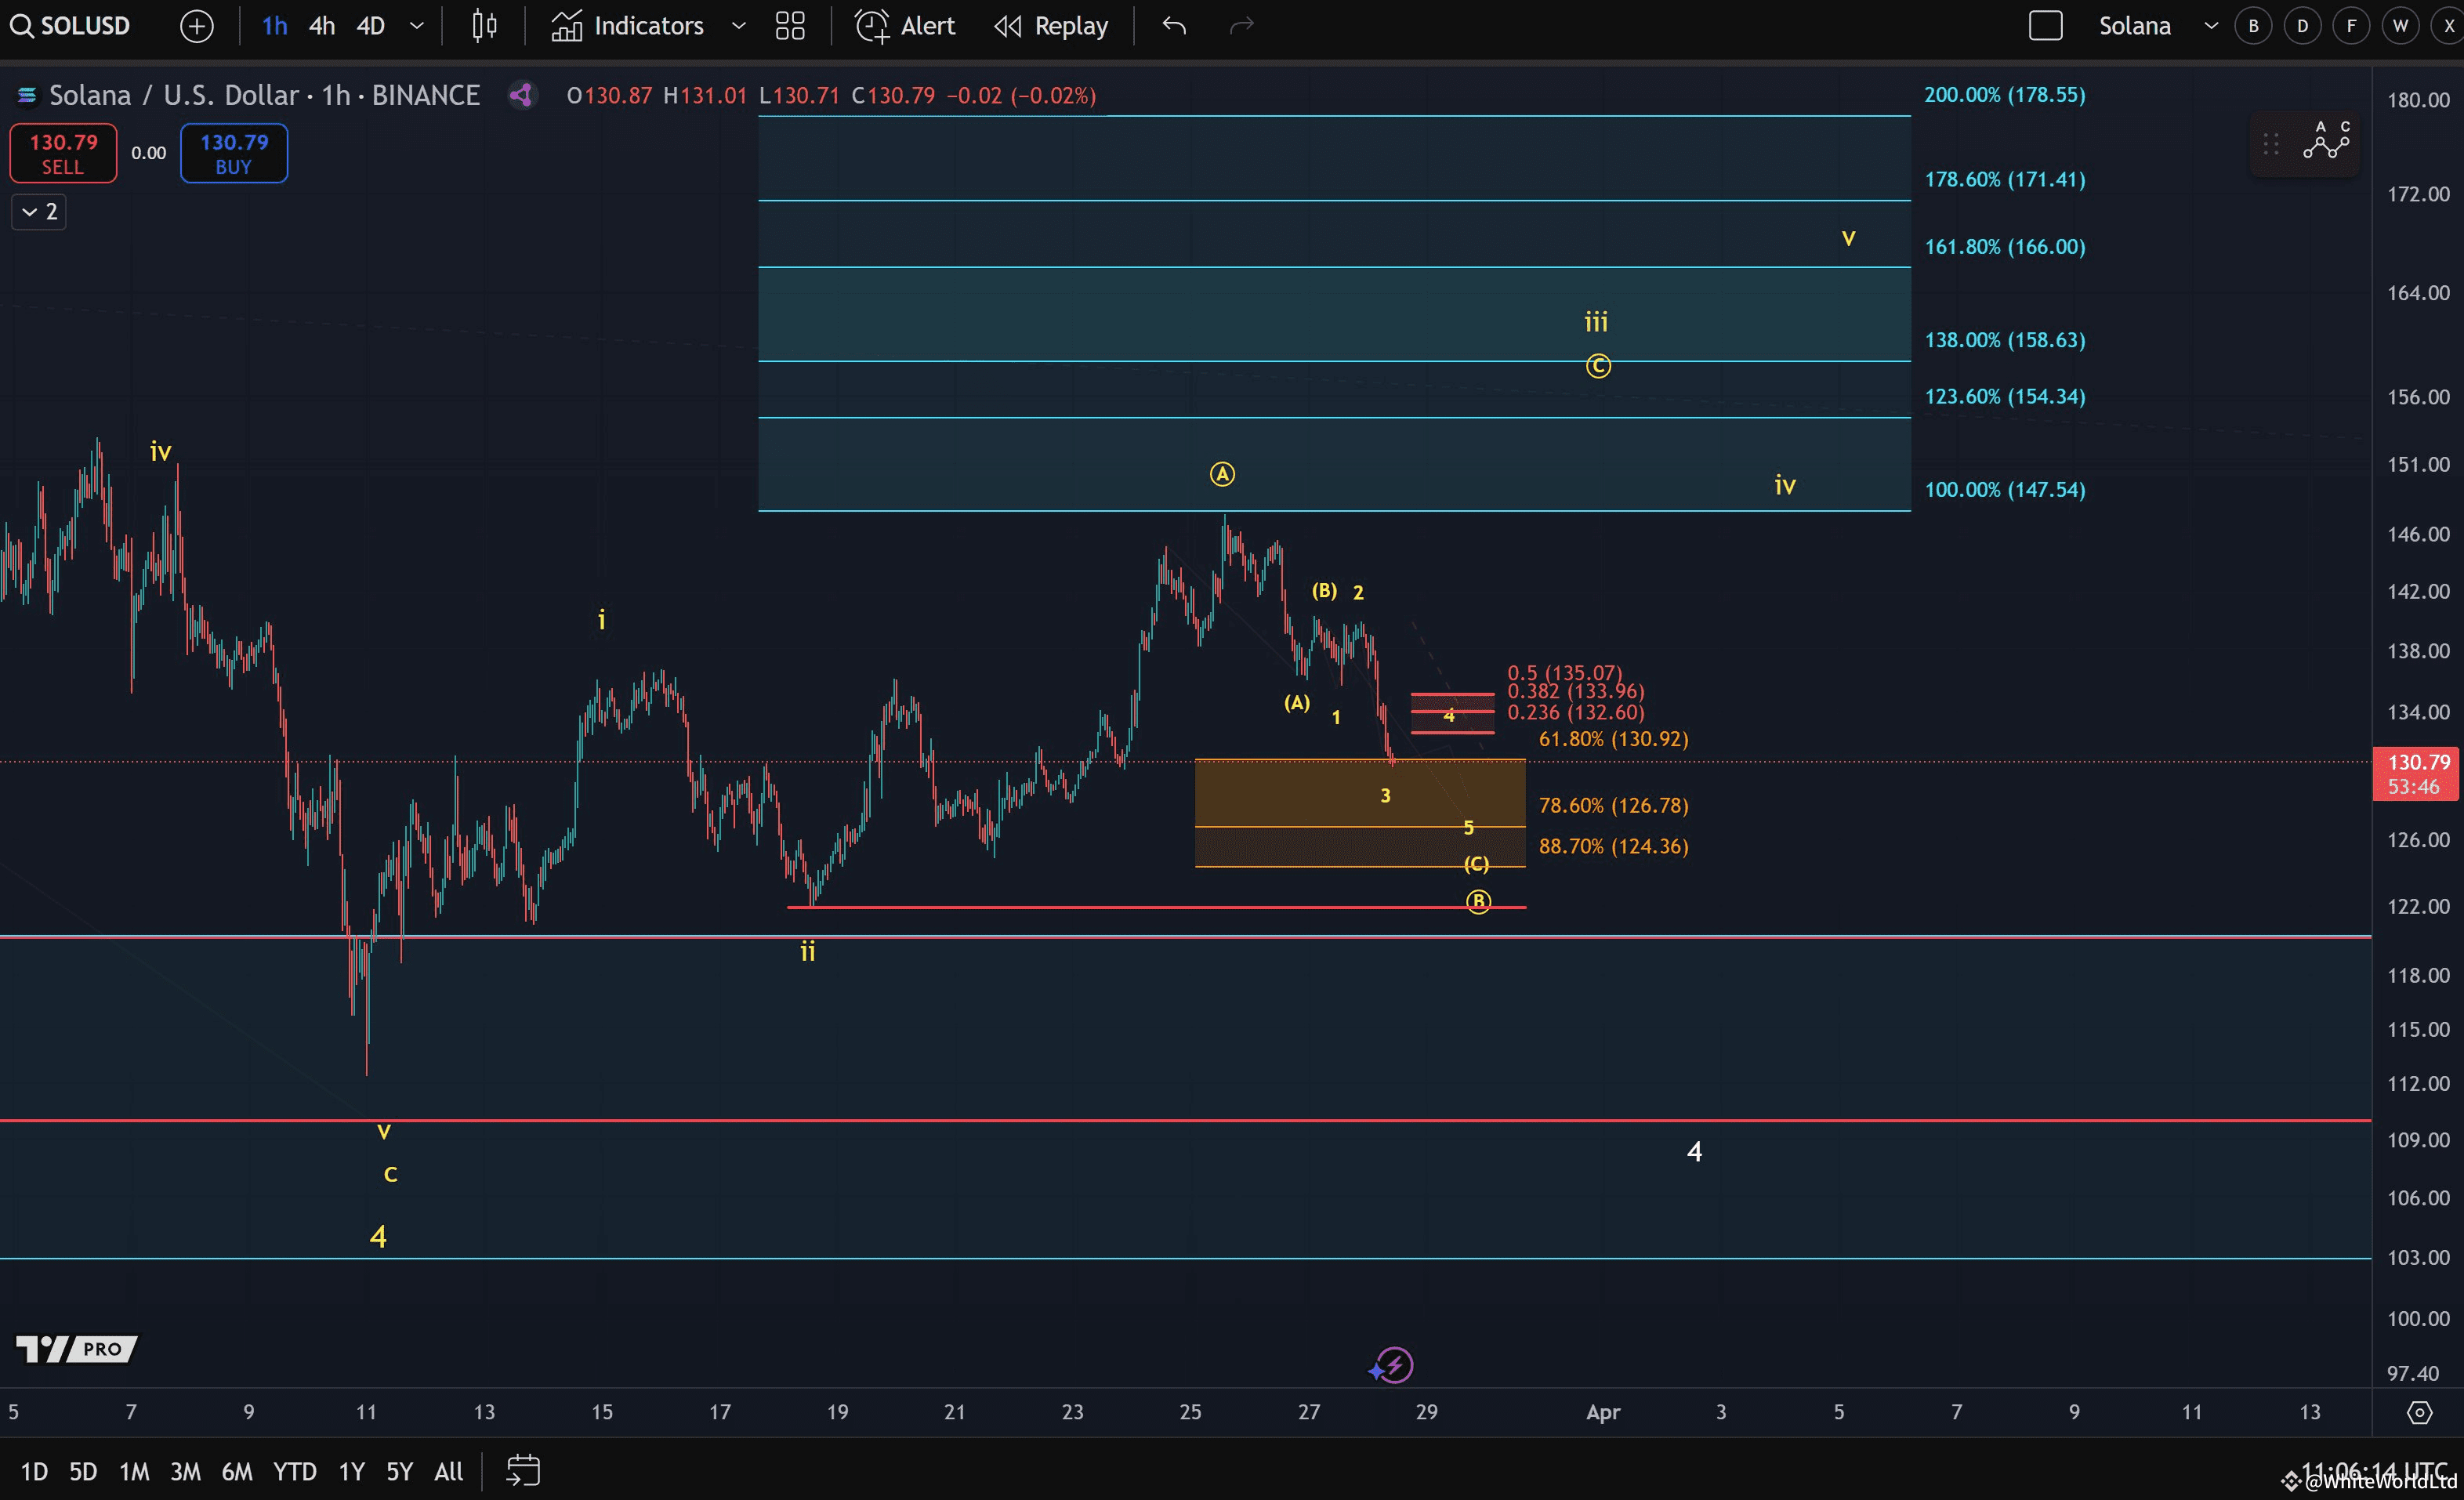Open the Indicators dialog

point(628,26)
